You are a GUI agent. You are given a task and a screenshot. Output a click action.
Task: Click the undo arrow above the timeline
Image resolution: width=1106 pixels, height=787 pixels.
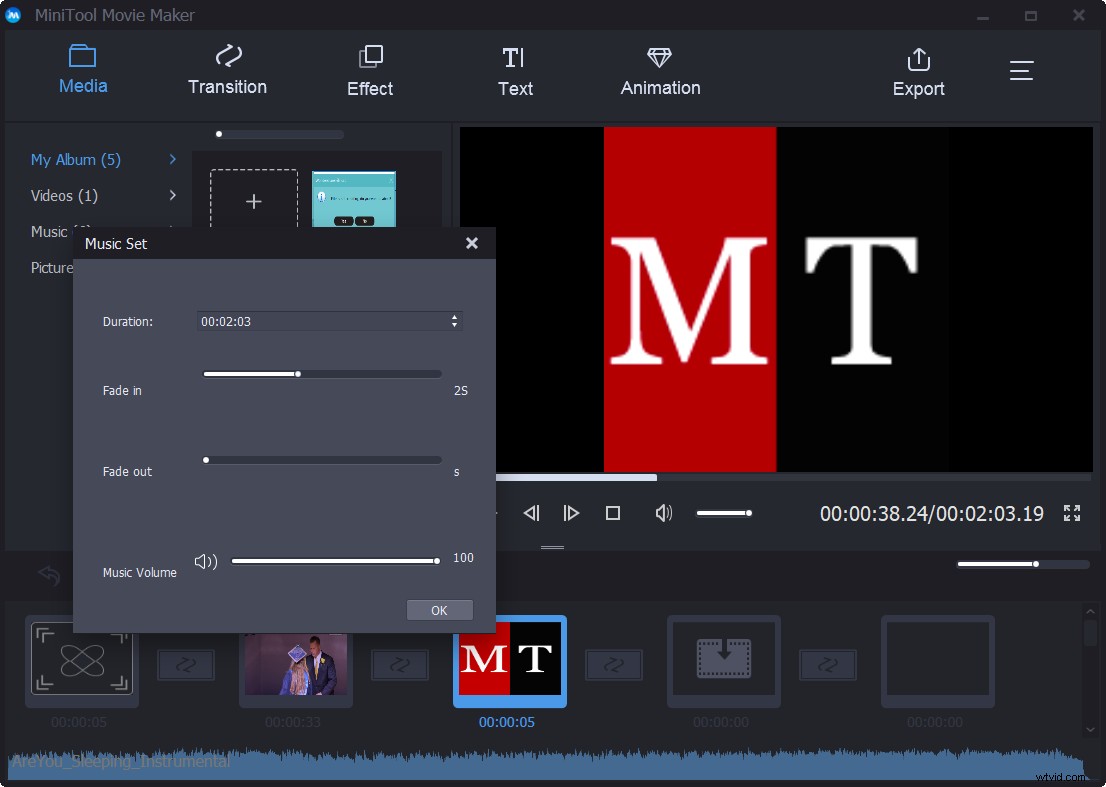(x=47, y=575)
